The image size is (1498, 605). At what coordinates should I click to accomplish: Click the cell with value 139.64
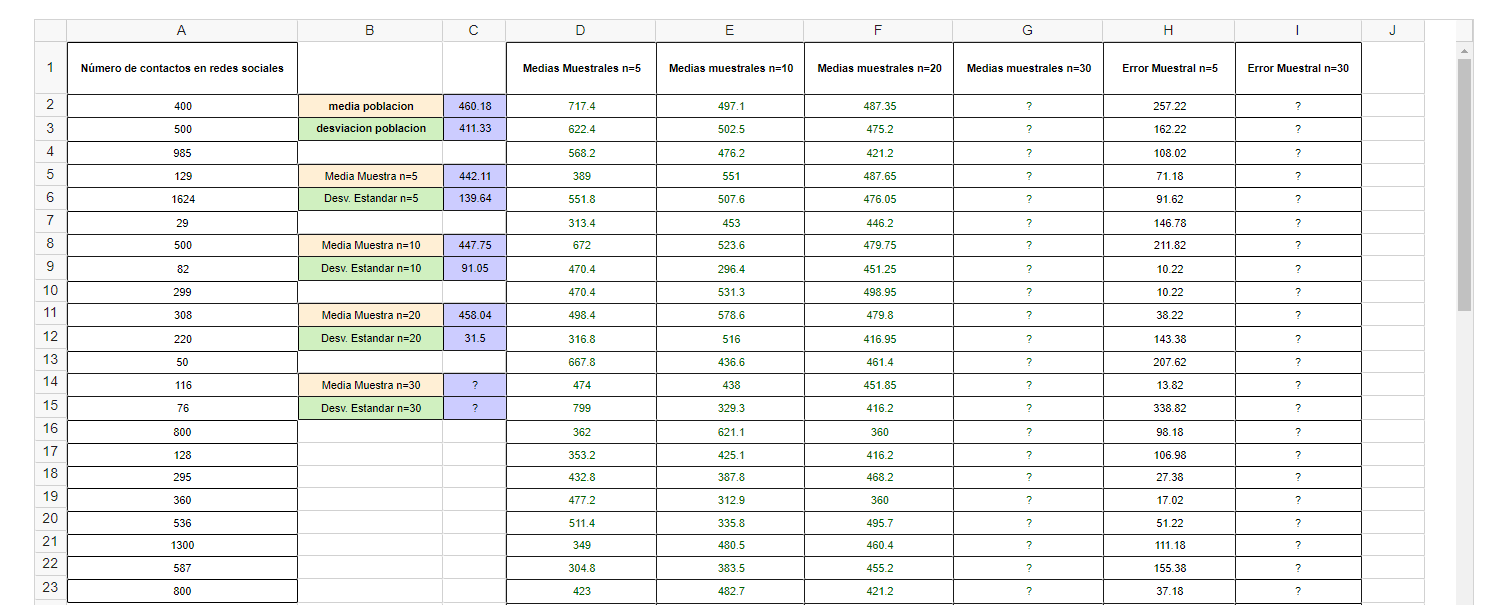(474, 198)
